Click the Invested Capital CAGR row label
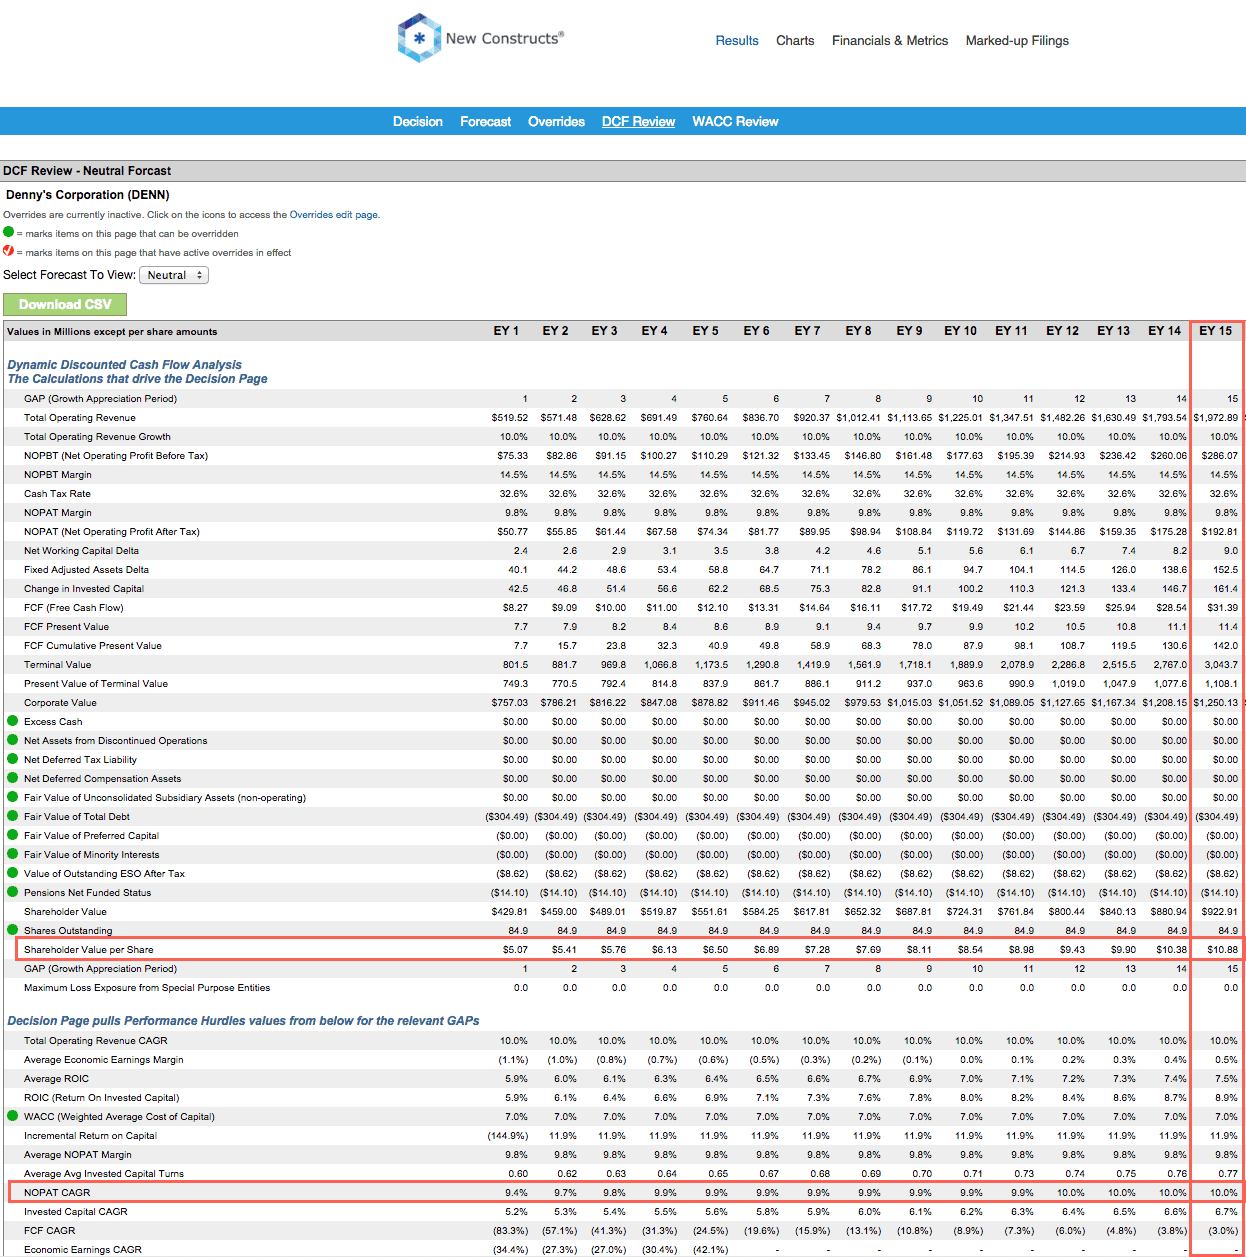1246x1257 pixels. [76, 1212]
